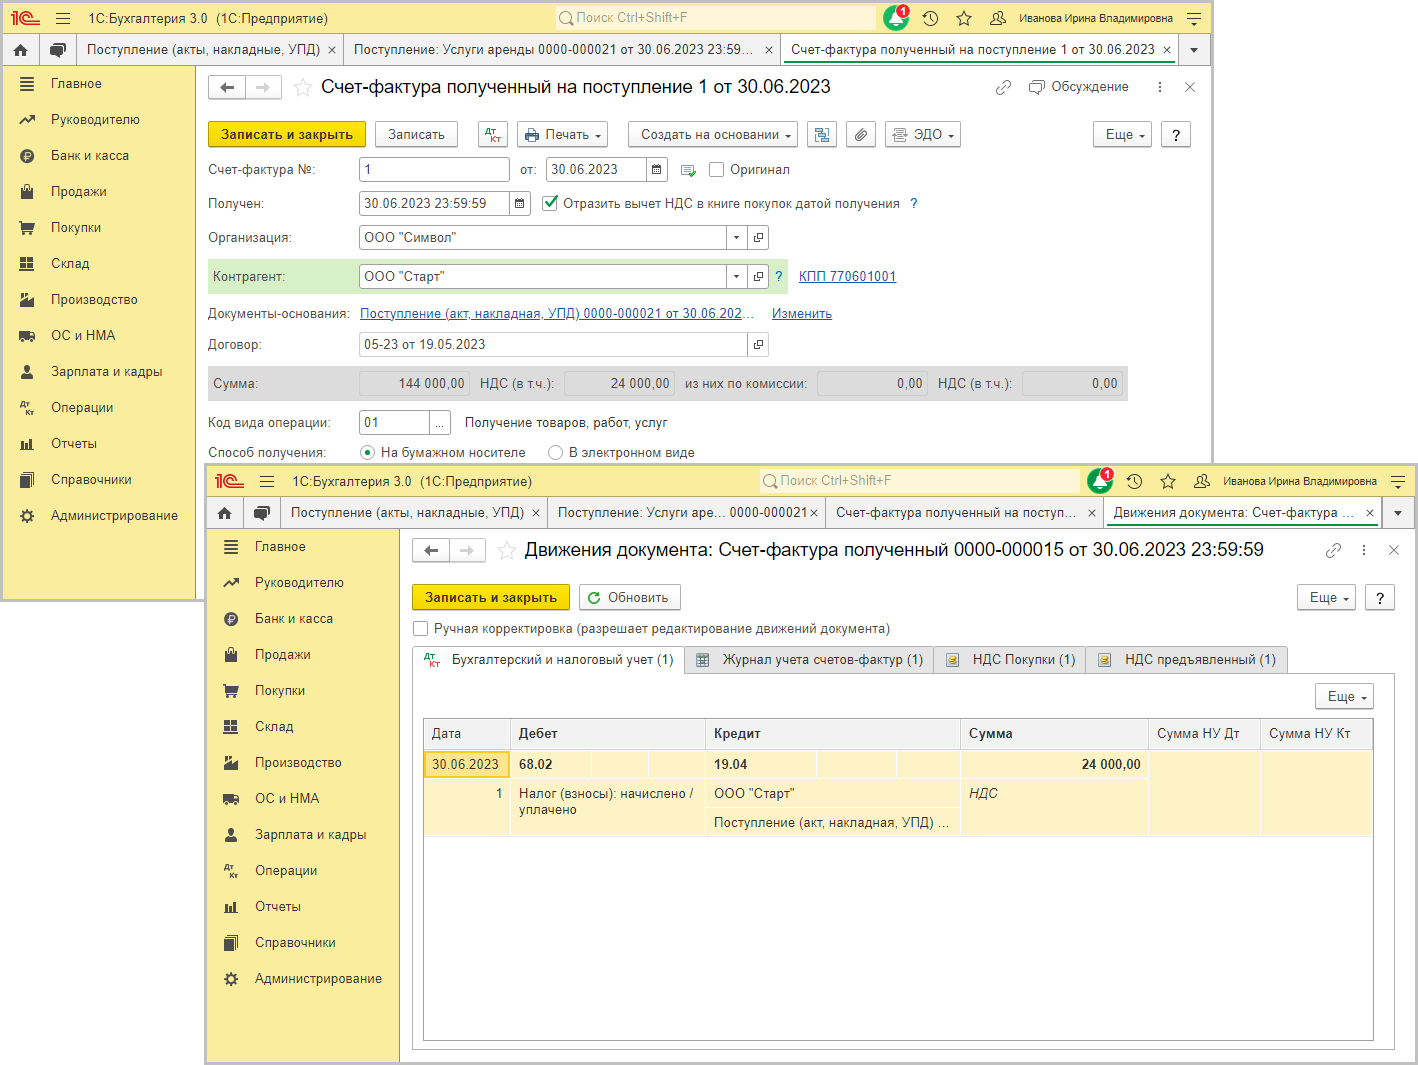Go to home page icon in top window
The height and width of the screenshot is (1065, 1418).
20,49
